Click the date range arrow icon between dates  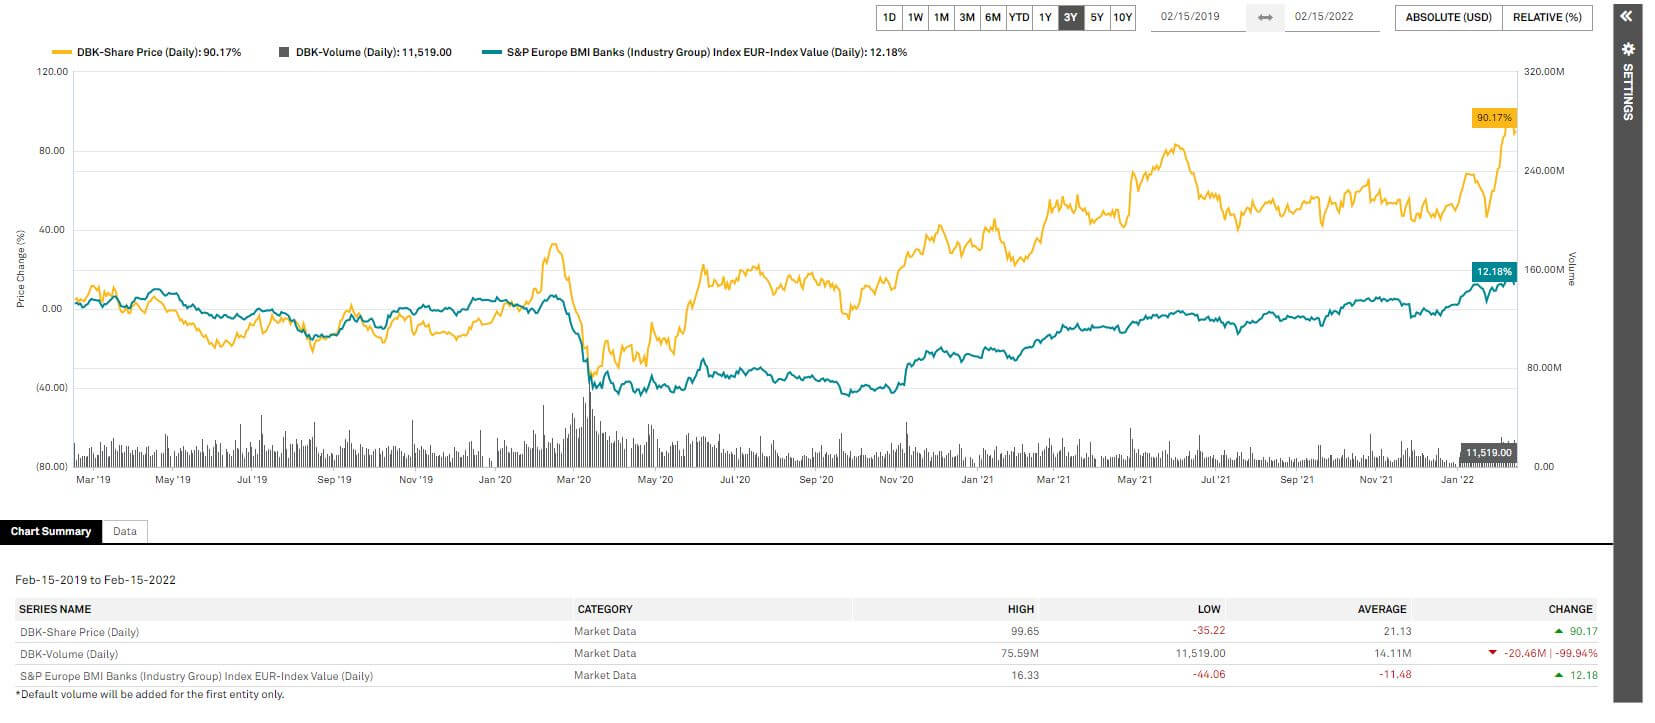click(x=1265, y=17)
